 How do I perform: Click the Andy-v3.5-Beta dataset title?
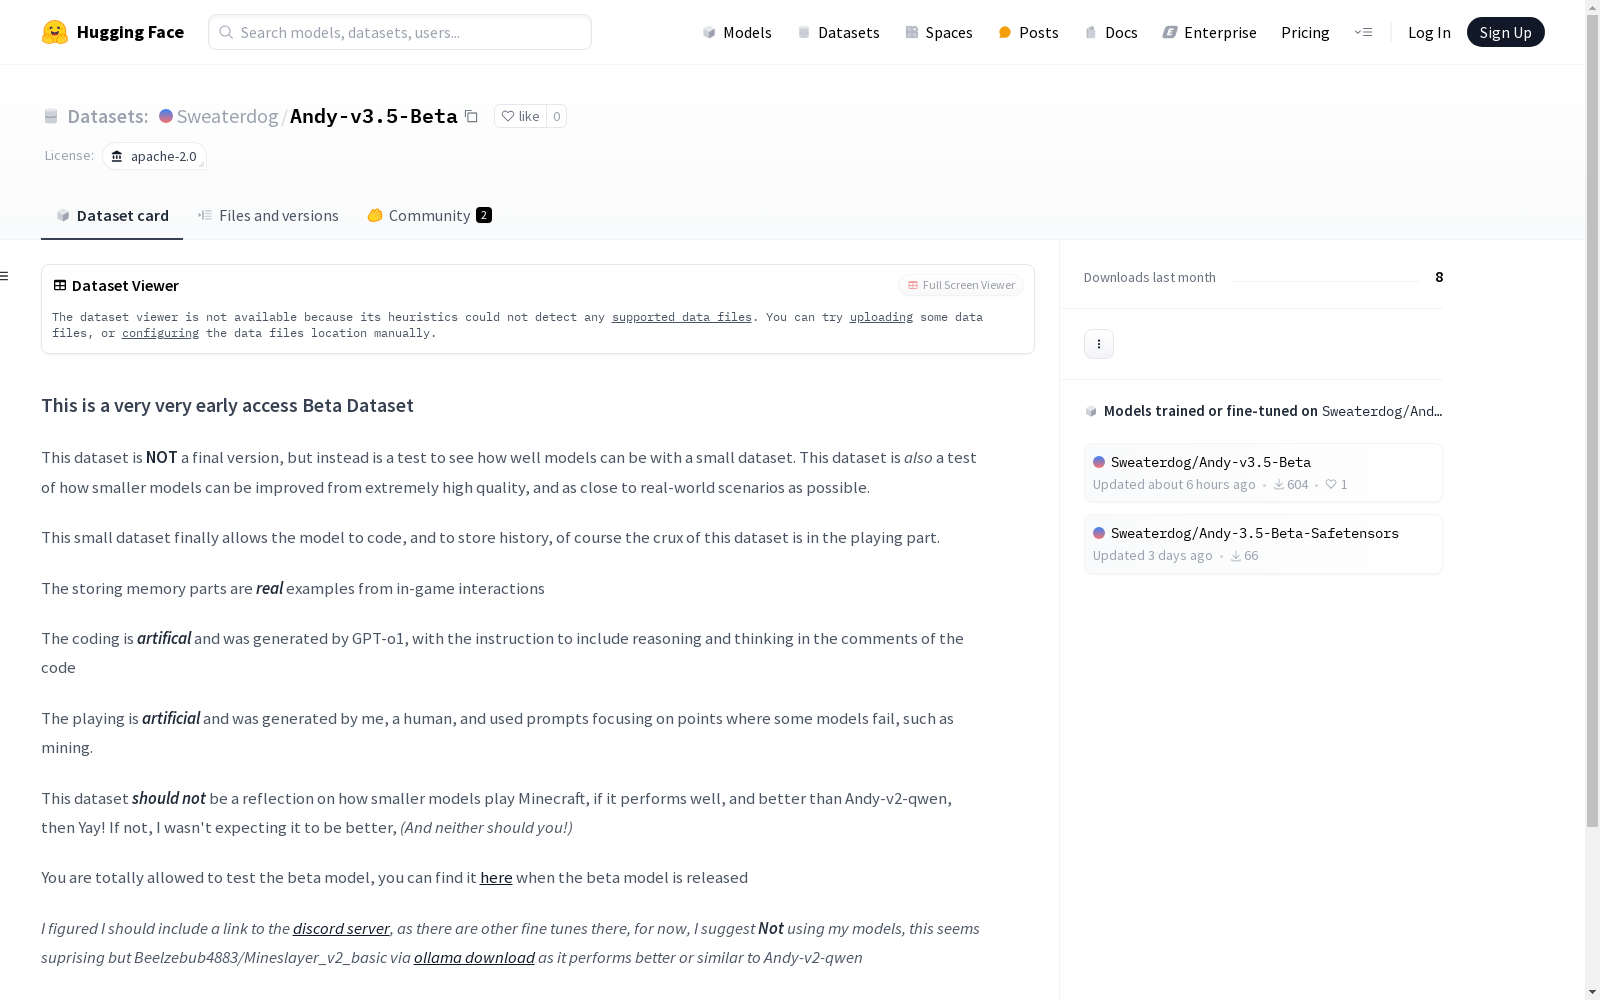pos(373,116)
